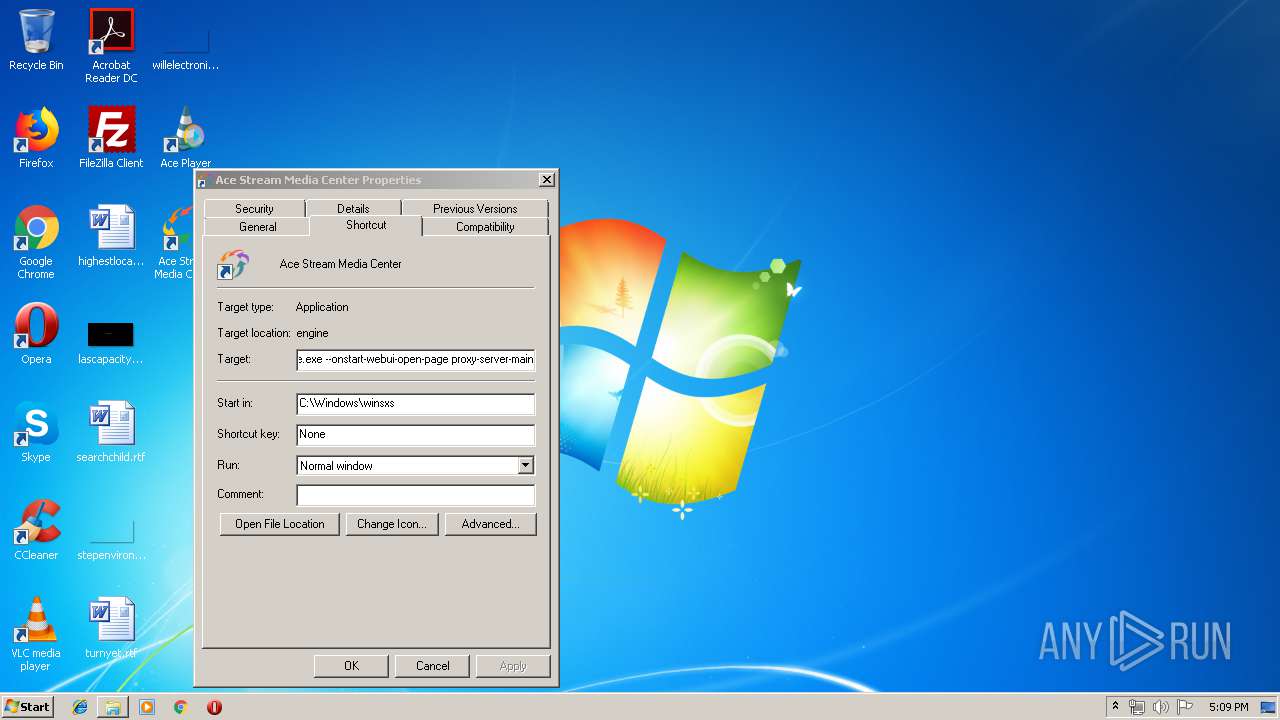1280x720 pixels.
Task: Click the Show desktop button
Action: tap(1269, 707)
